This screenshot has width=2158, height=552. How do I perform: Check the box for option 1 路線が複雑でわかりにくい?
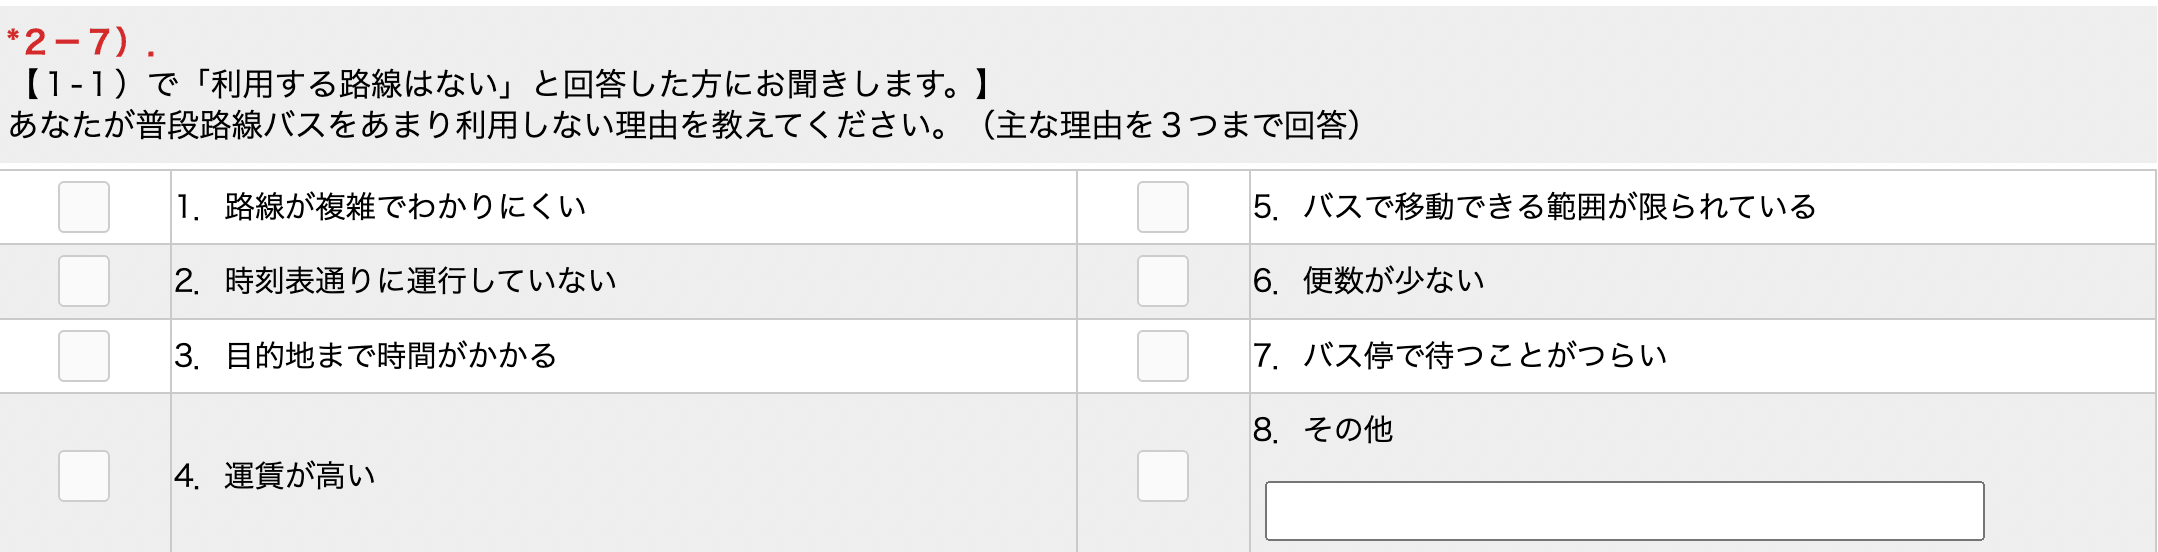[84, 207]
